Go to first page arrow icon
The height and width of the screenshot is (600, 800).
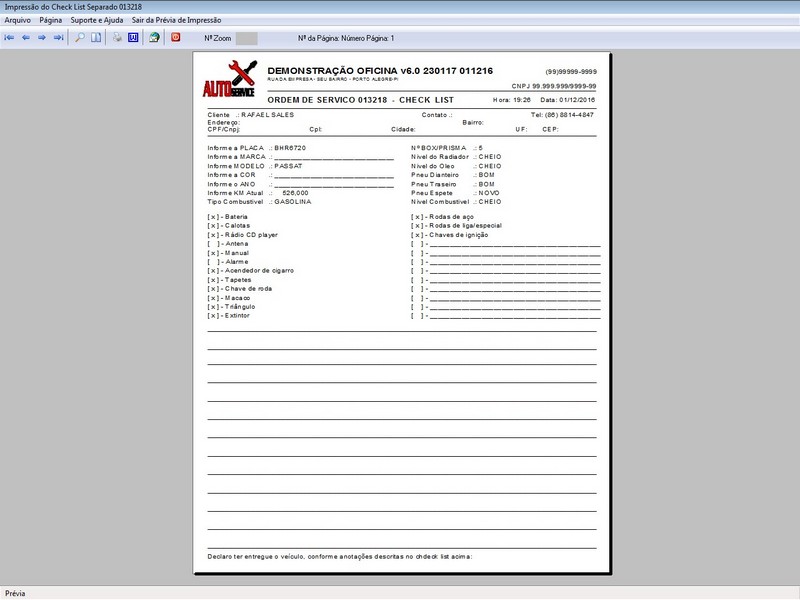click(9, 38)
